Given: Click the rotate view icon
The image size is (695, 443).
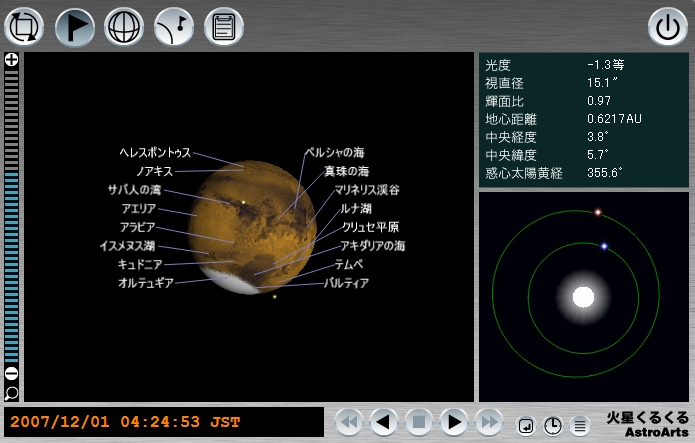Looking at the screenshot, I should click(x=24, y=27).
